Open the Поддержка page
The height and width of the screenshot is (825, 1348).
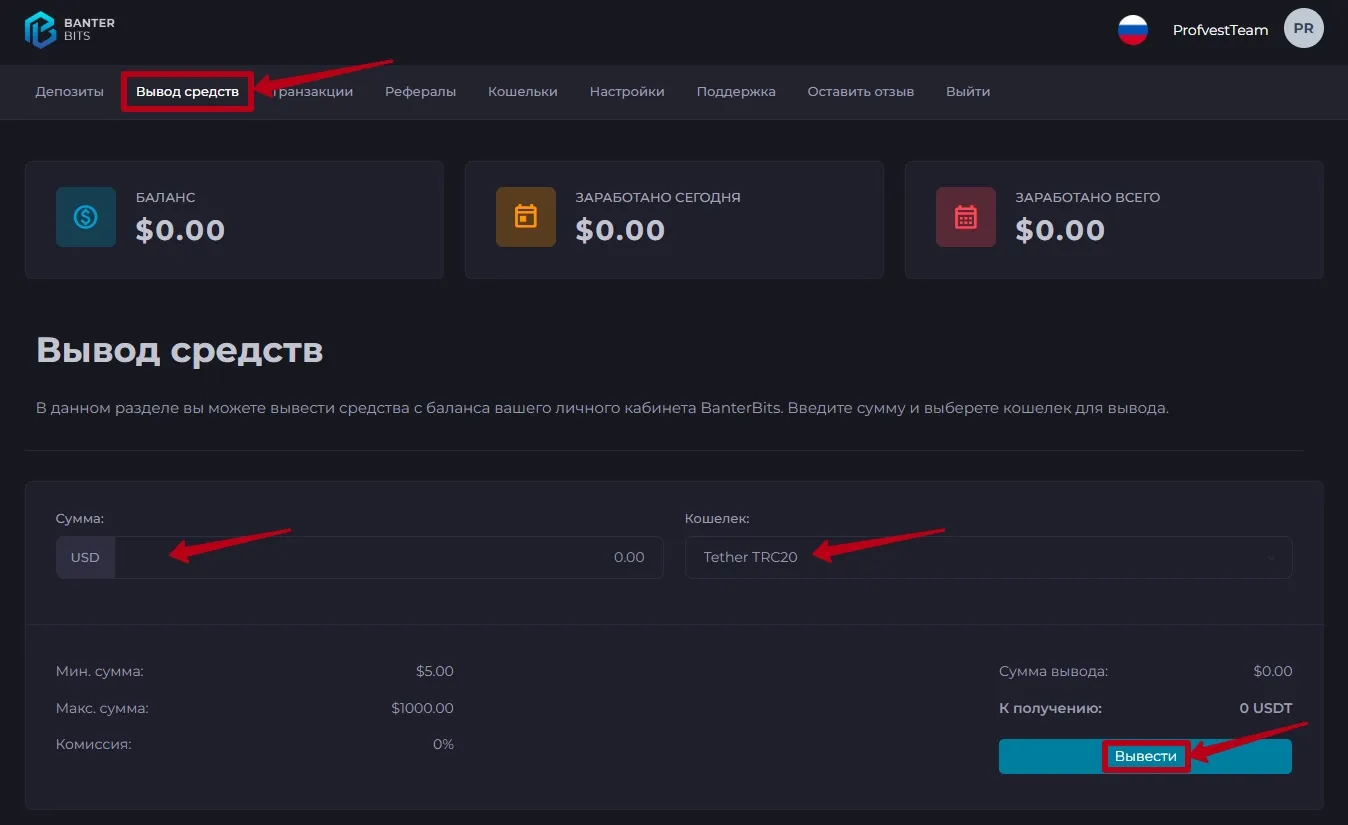click(x=736, y=92)
